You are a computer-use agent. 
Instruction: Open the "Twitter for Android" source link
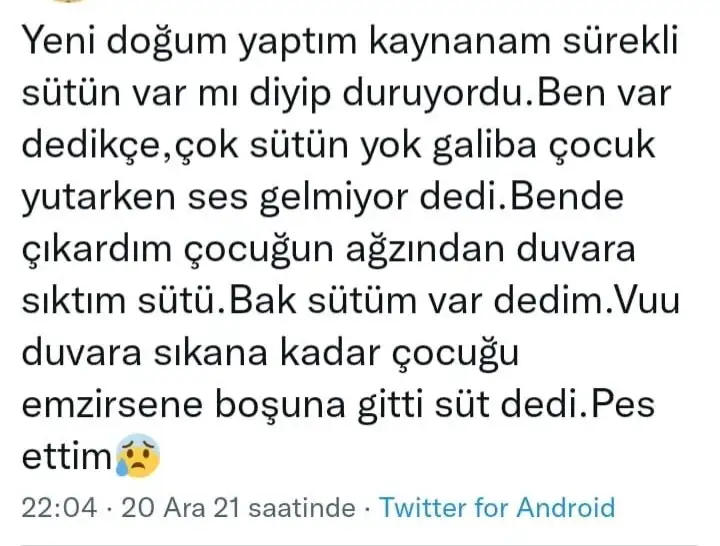(497, 508)
